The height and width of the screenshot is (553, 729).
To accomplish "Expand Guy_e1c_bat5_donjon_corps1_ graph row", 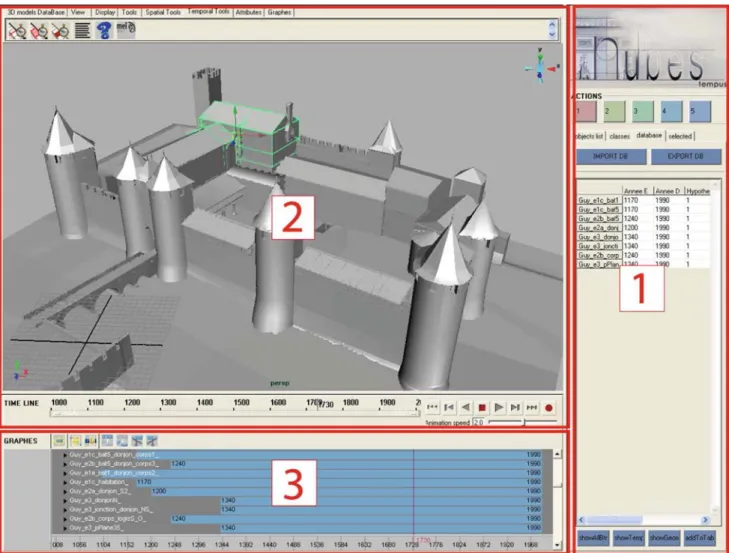I will point(65,455).
